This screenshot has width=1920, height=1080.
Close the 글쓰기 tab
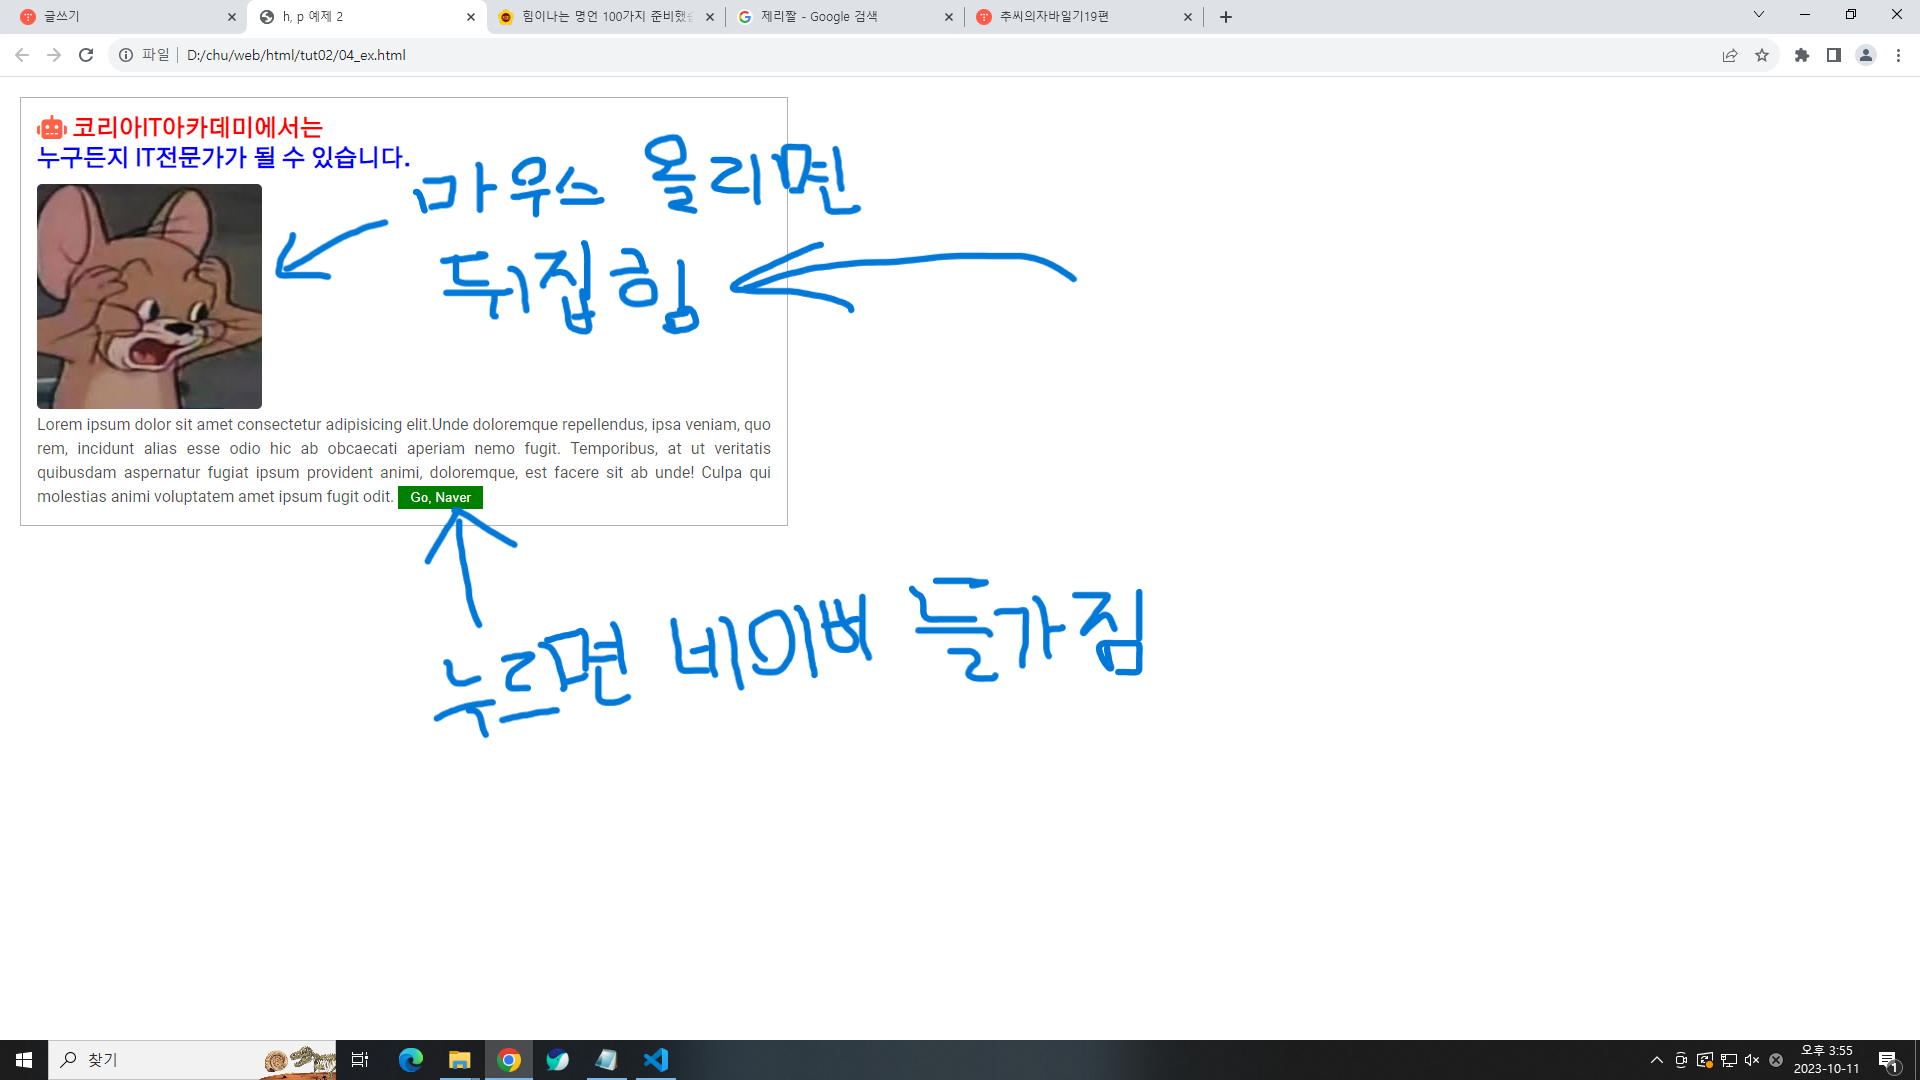[x=232, y=17]
